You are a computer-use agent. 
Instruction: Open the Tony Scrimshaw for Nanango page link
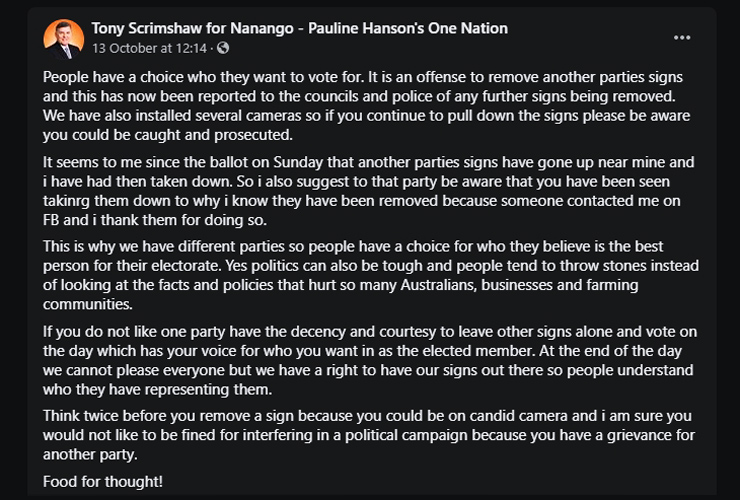click(300, 29)
